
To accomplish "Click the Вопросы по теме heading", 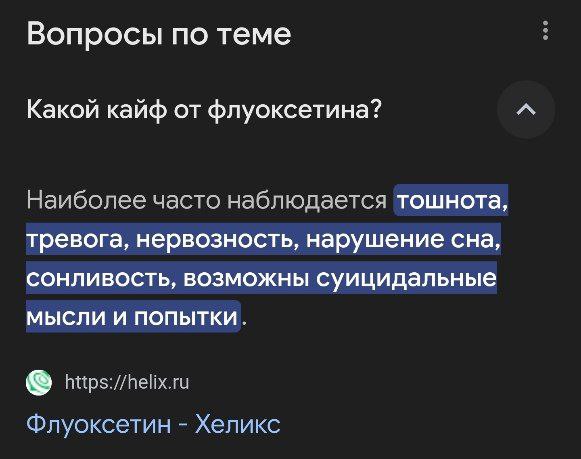I will [x=159, y=33].
